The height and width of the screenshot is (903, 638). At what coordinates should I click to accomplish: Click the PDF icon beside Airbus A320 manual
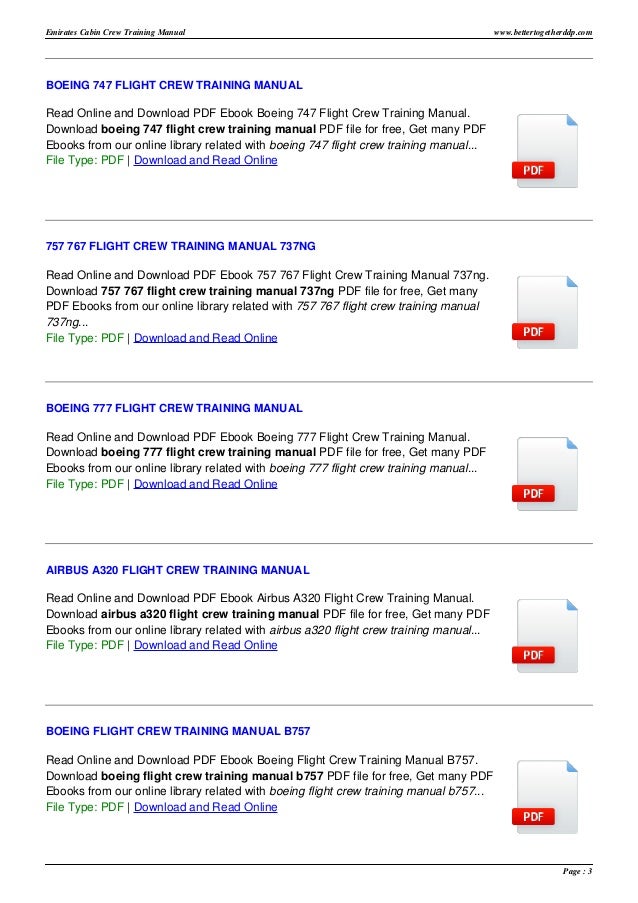point(545,636)
